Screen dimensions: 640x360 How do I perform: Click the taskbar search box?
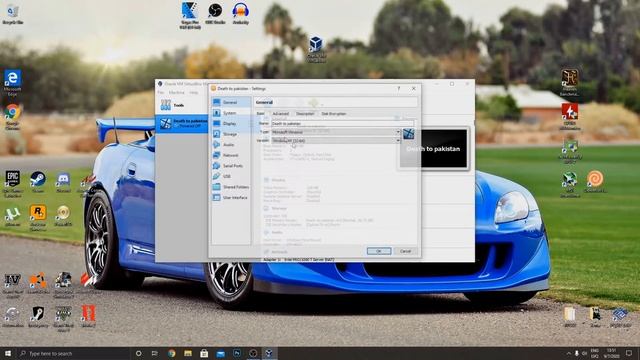[73, 353]
